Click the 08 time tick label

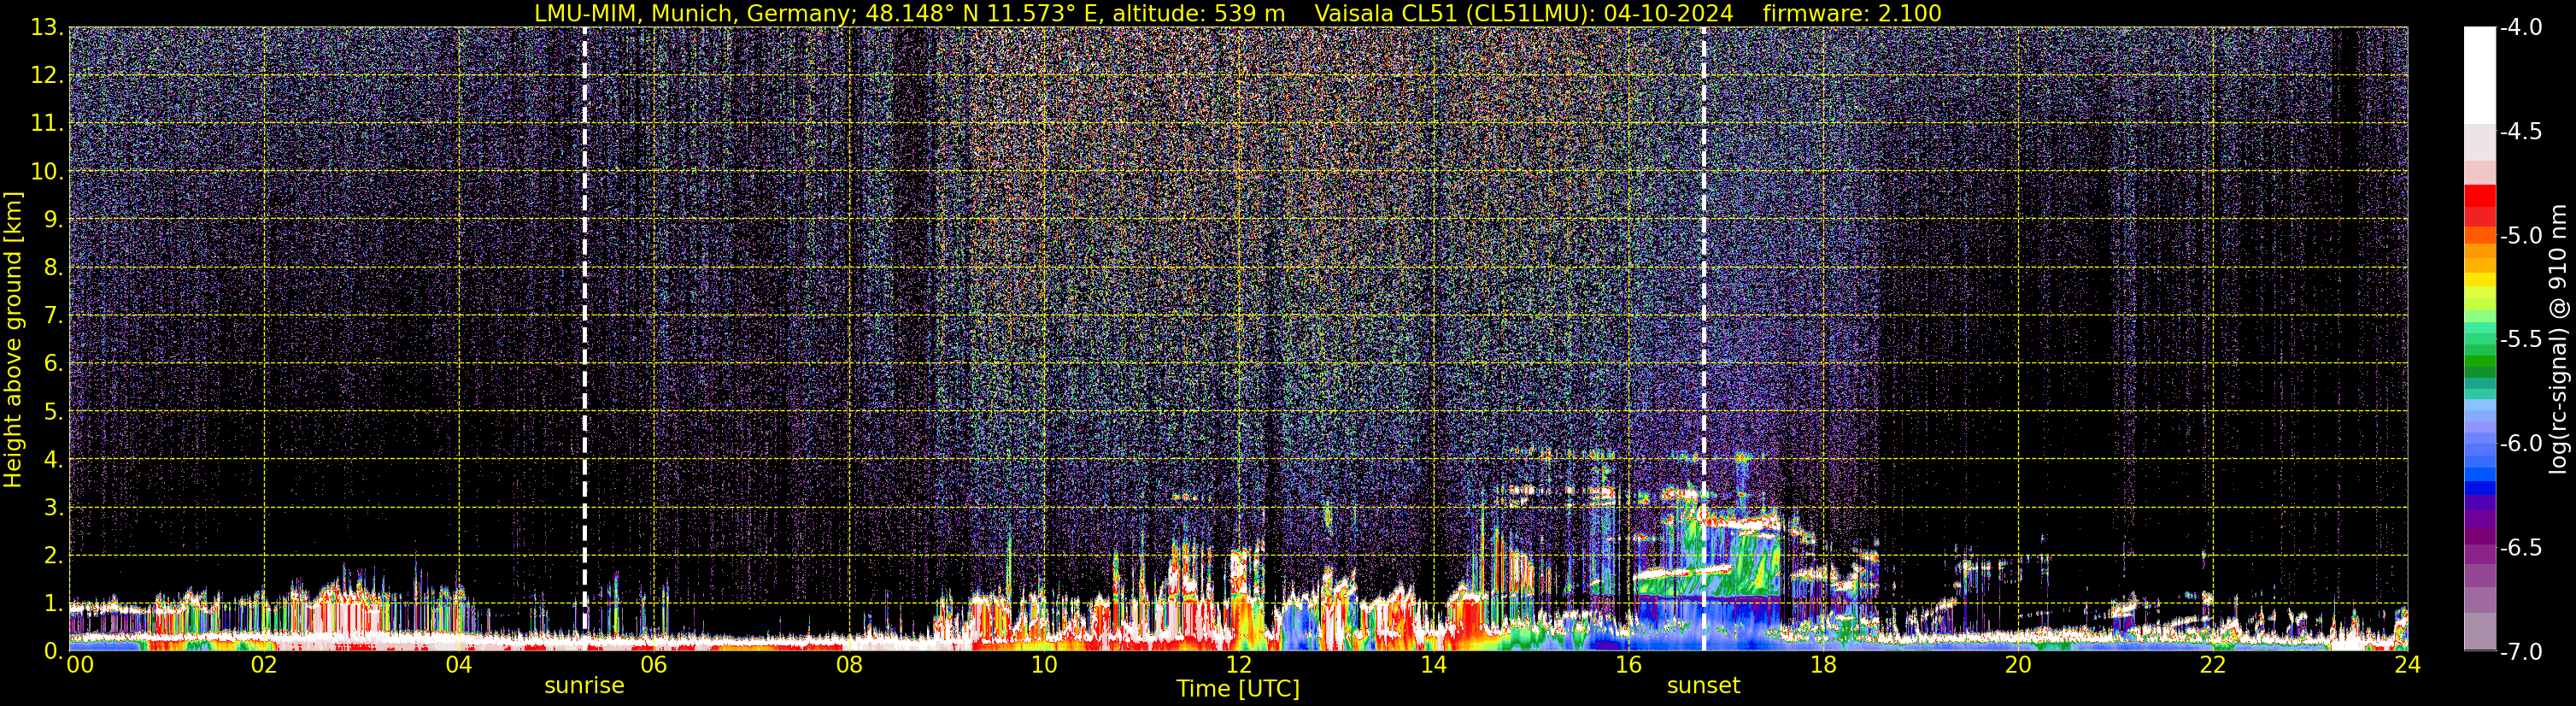click(849, 665)
